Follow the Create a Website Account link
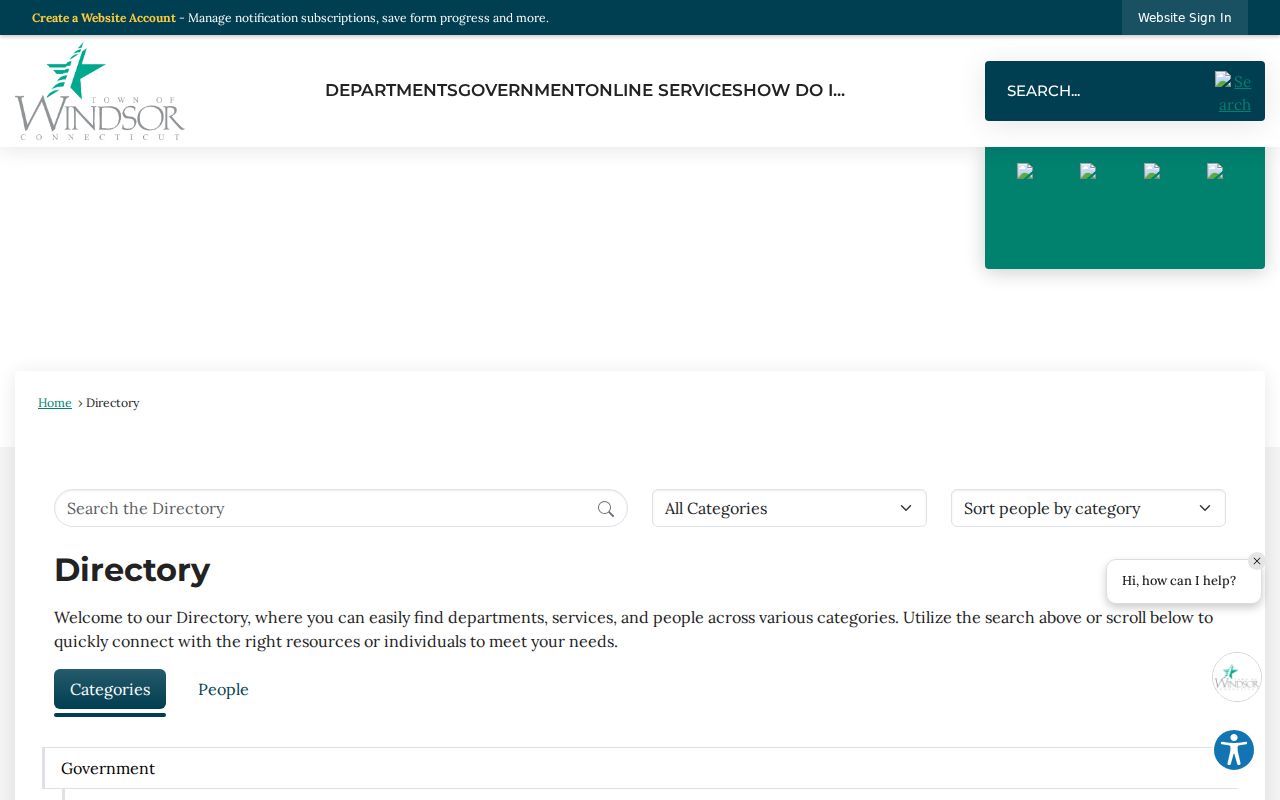Screen dimensions: 1280x800 (104, 18)
